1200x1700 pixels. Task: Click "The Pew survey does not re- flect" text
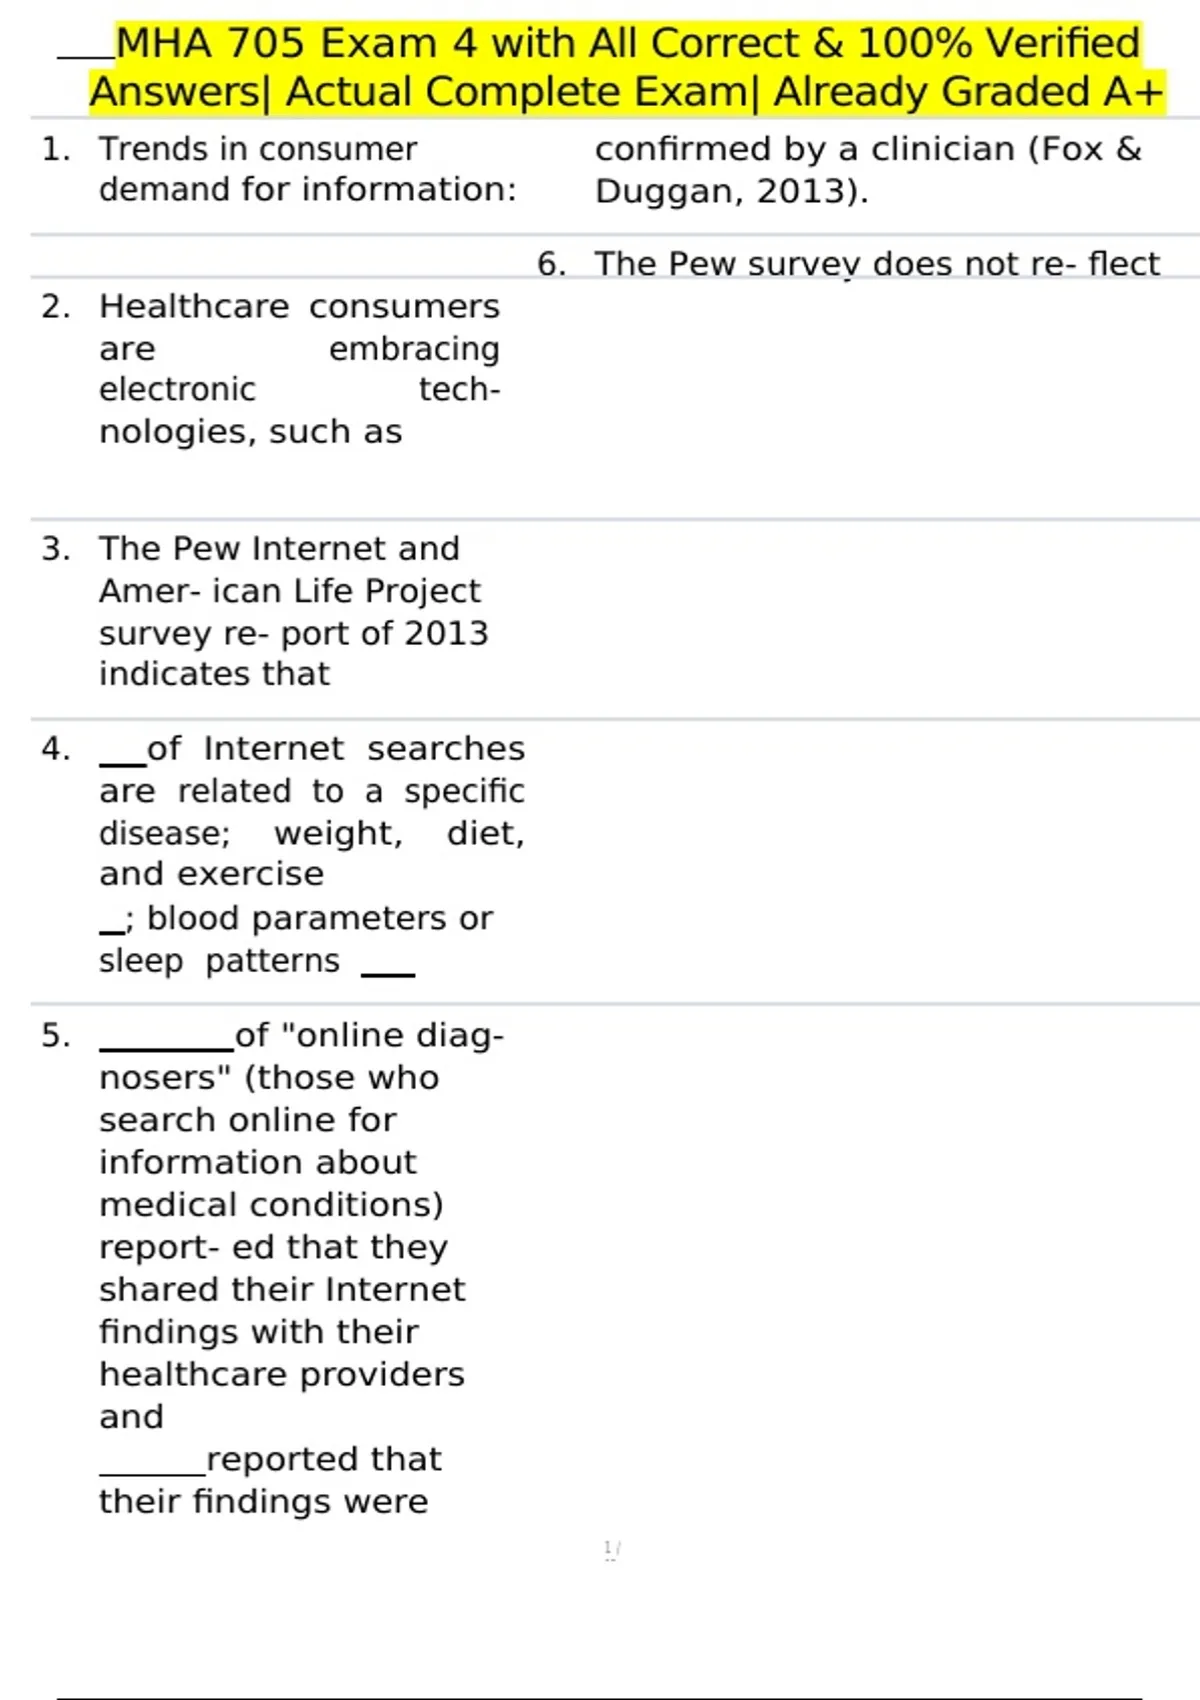pyautogui.click(x=876, y=264)
